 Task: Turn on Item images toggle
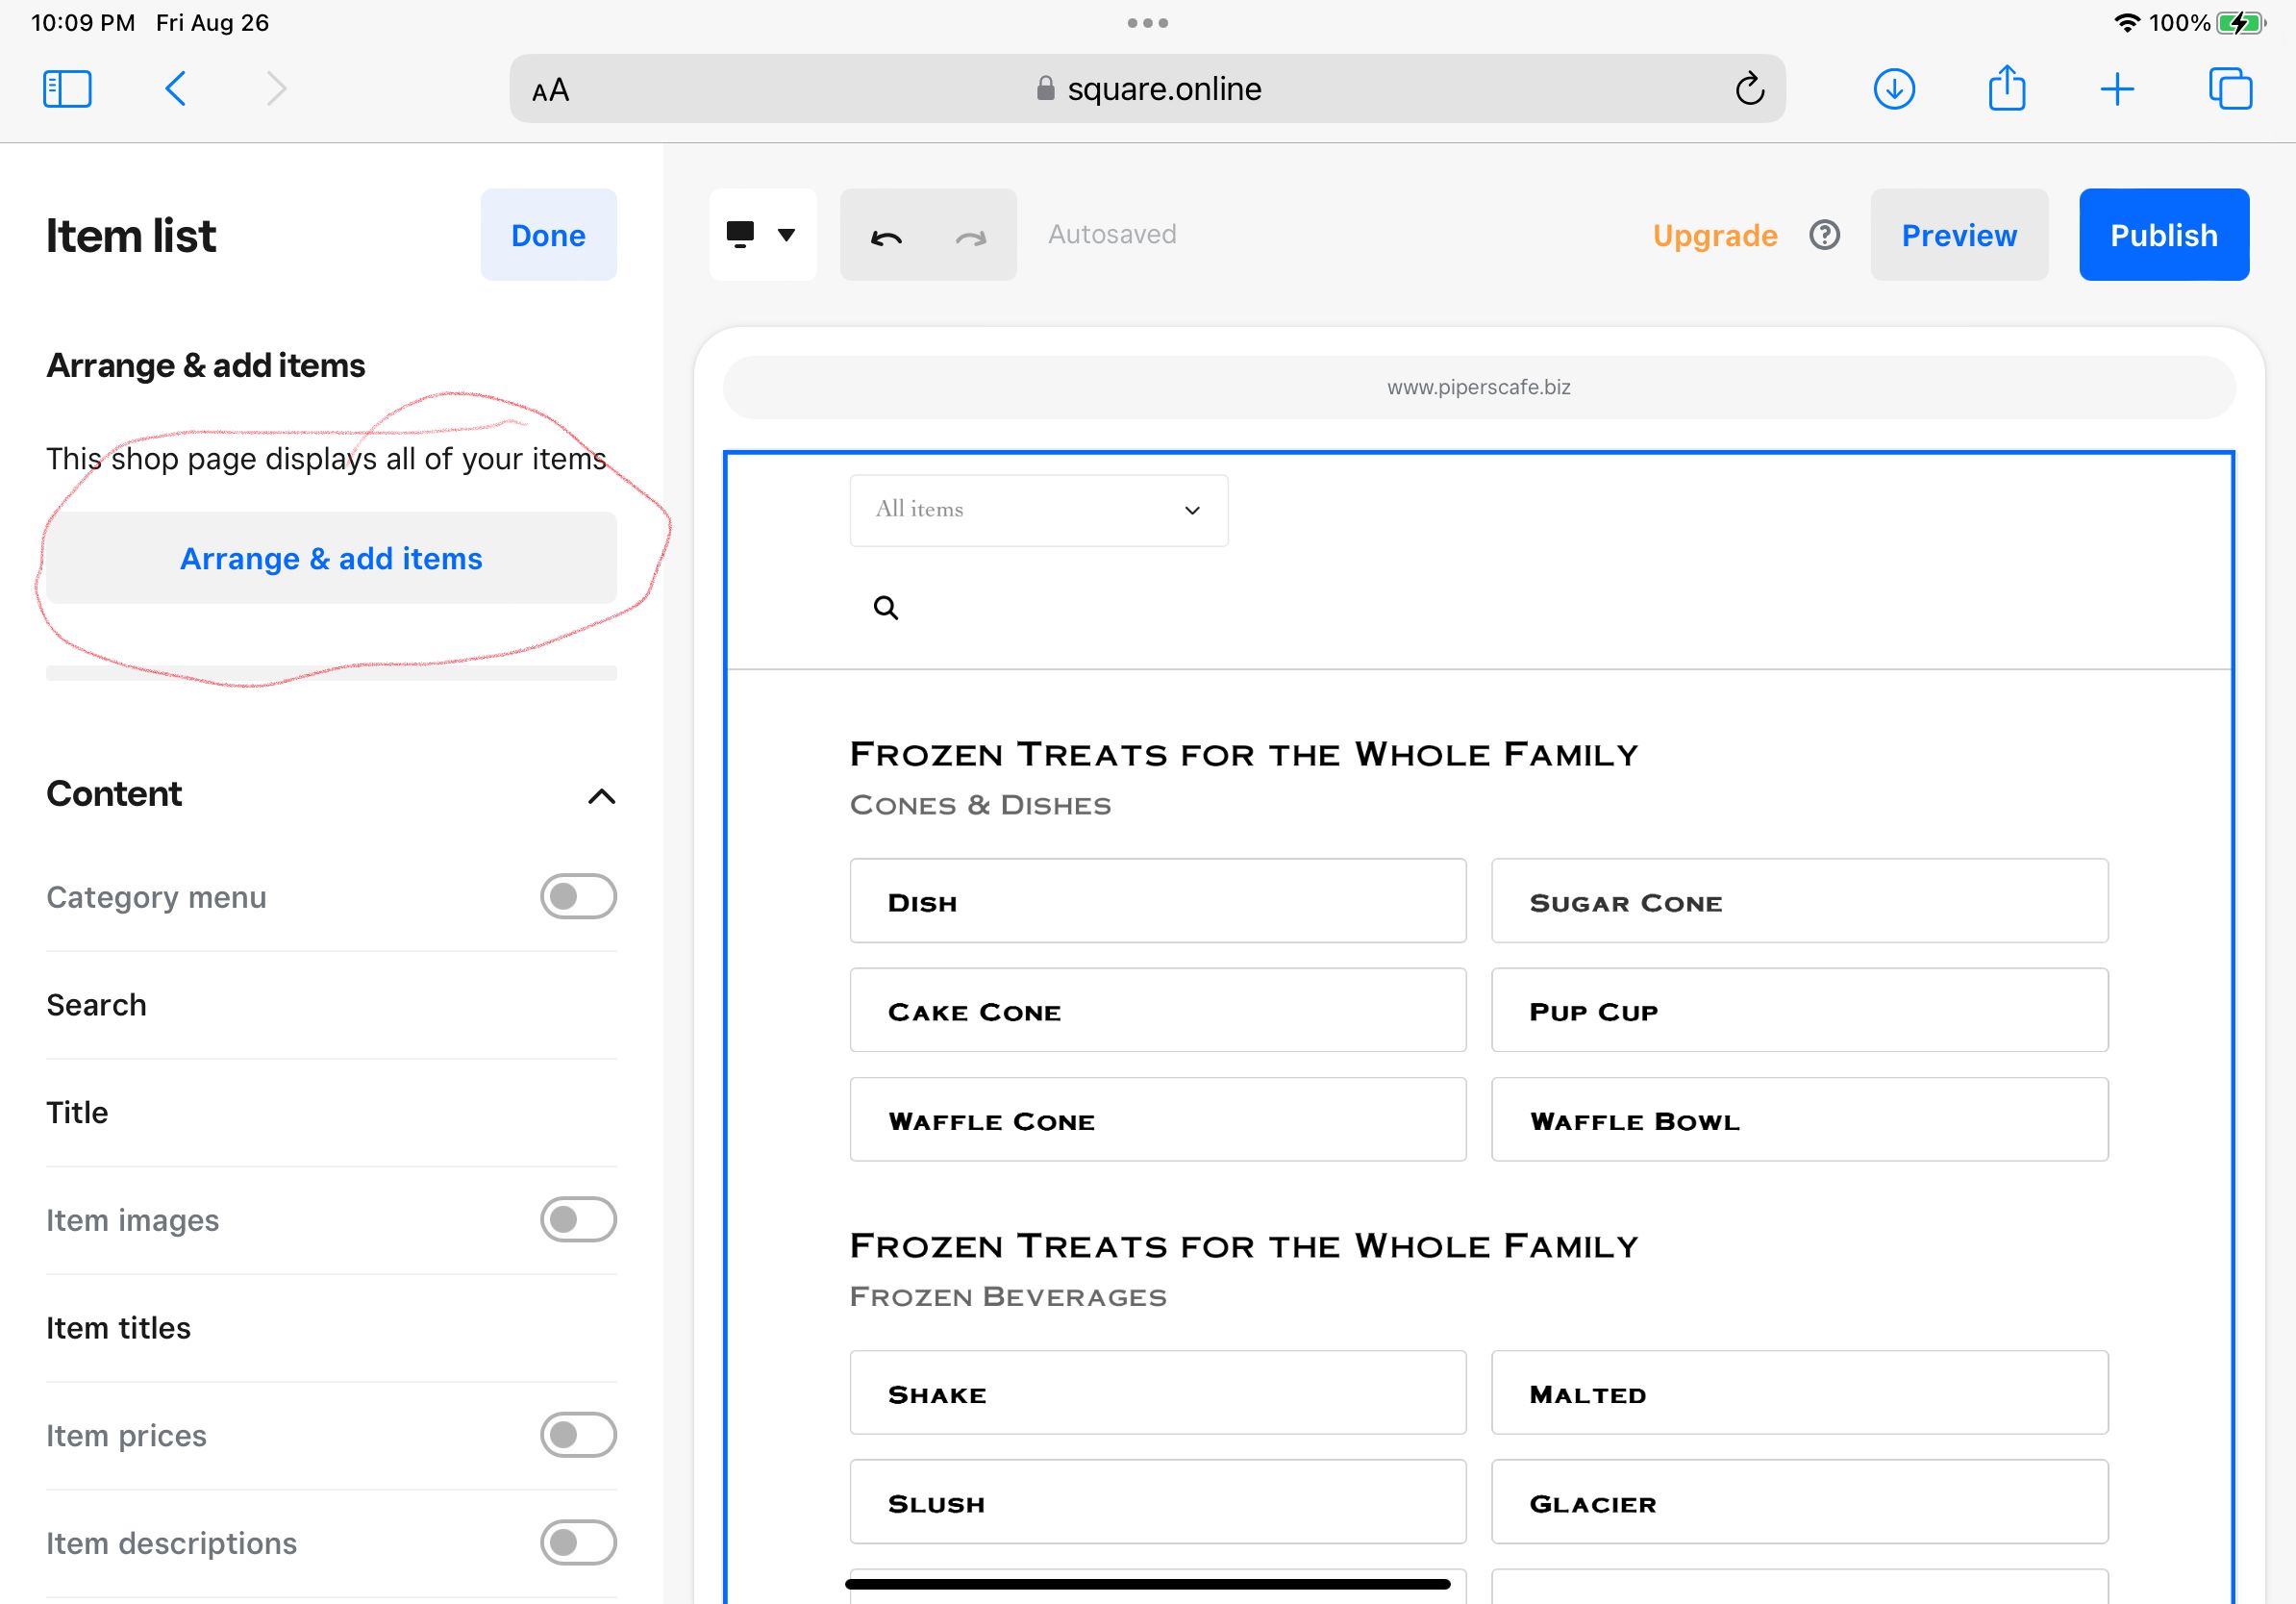pos(578,1219)
